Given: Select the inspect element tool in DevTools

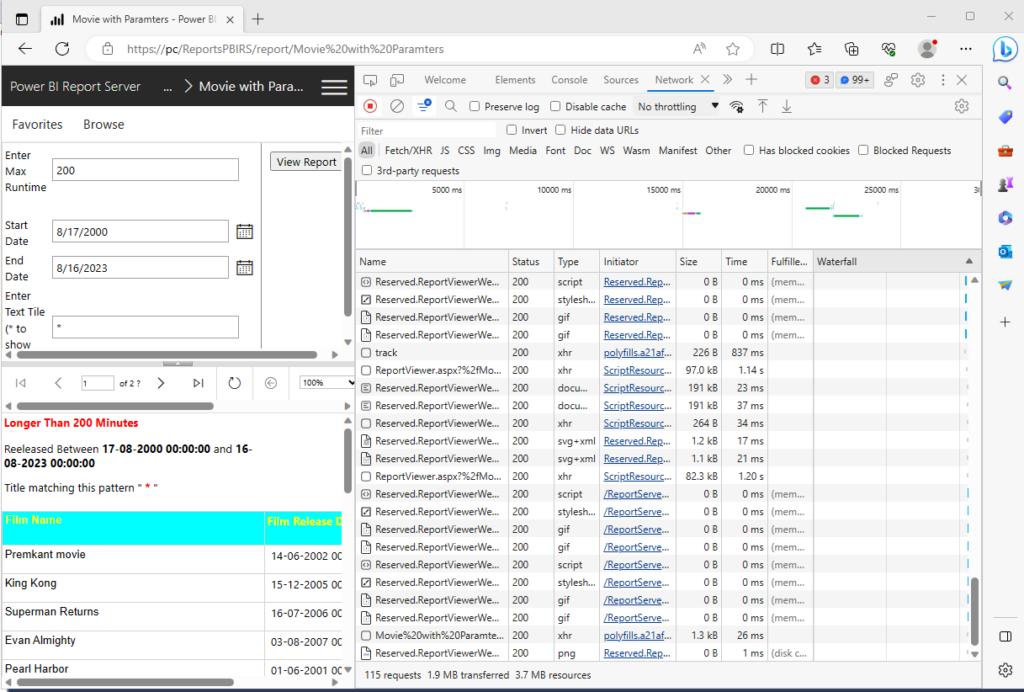Looking at the screenshot, I should [370, 80].
